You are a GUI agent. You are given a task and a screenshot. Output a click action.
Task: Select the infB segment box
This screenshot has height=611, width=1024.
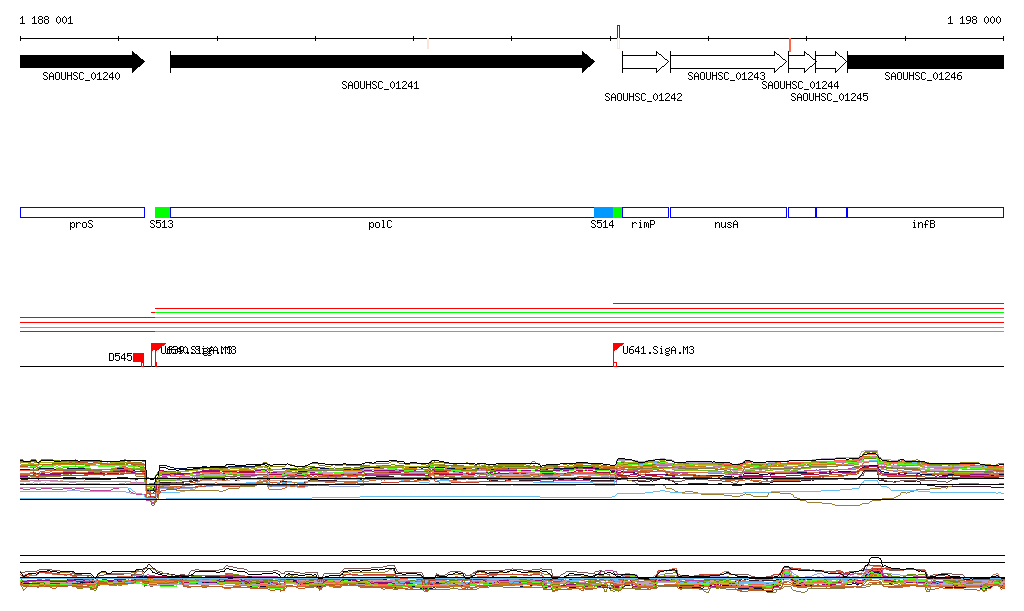(924, 212)
